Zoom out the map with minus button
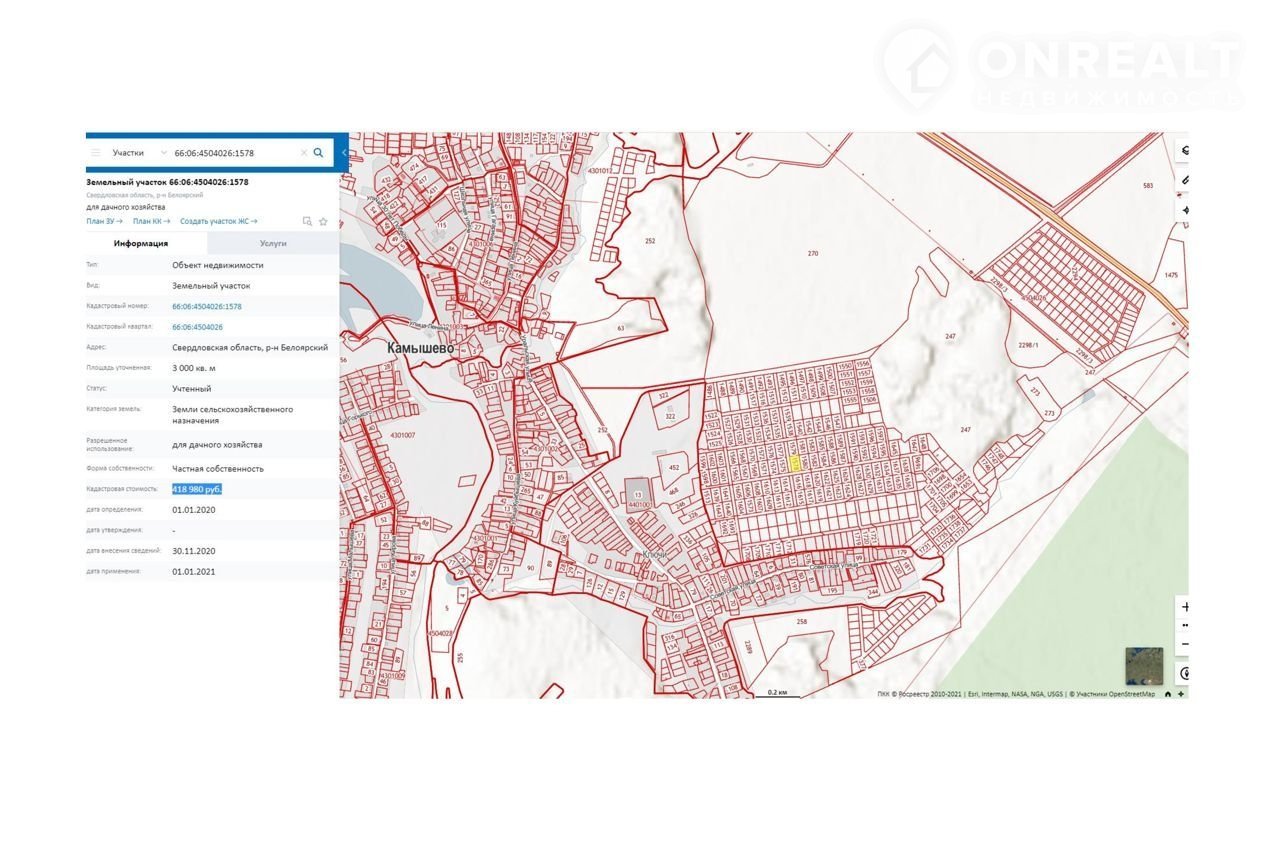 coord(1185,643)
